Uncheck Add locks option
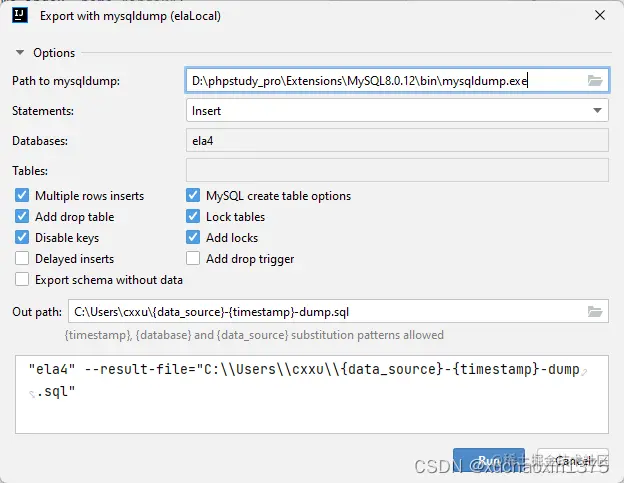This screenshot has height=483, width=624. [193, 238]
